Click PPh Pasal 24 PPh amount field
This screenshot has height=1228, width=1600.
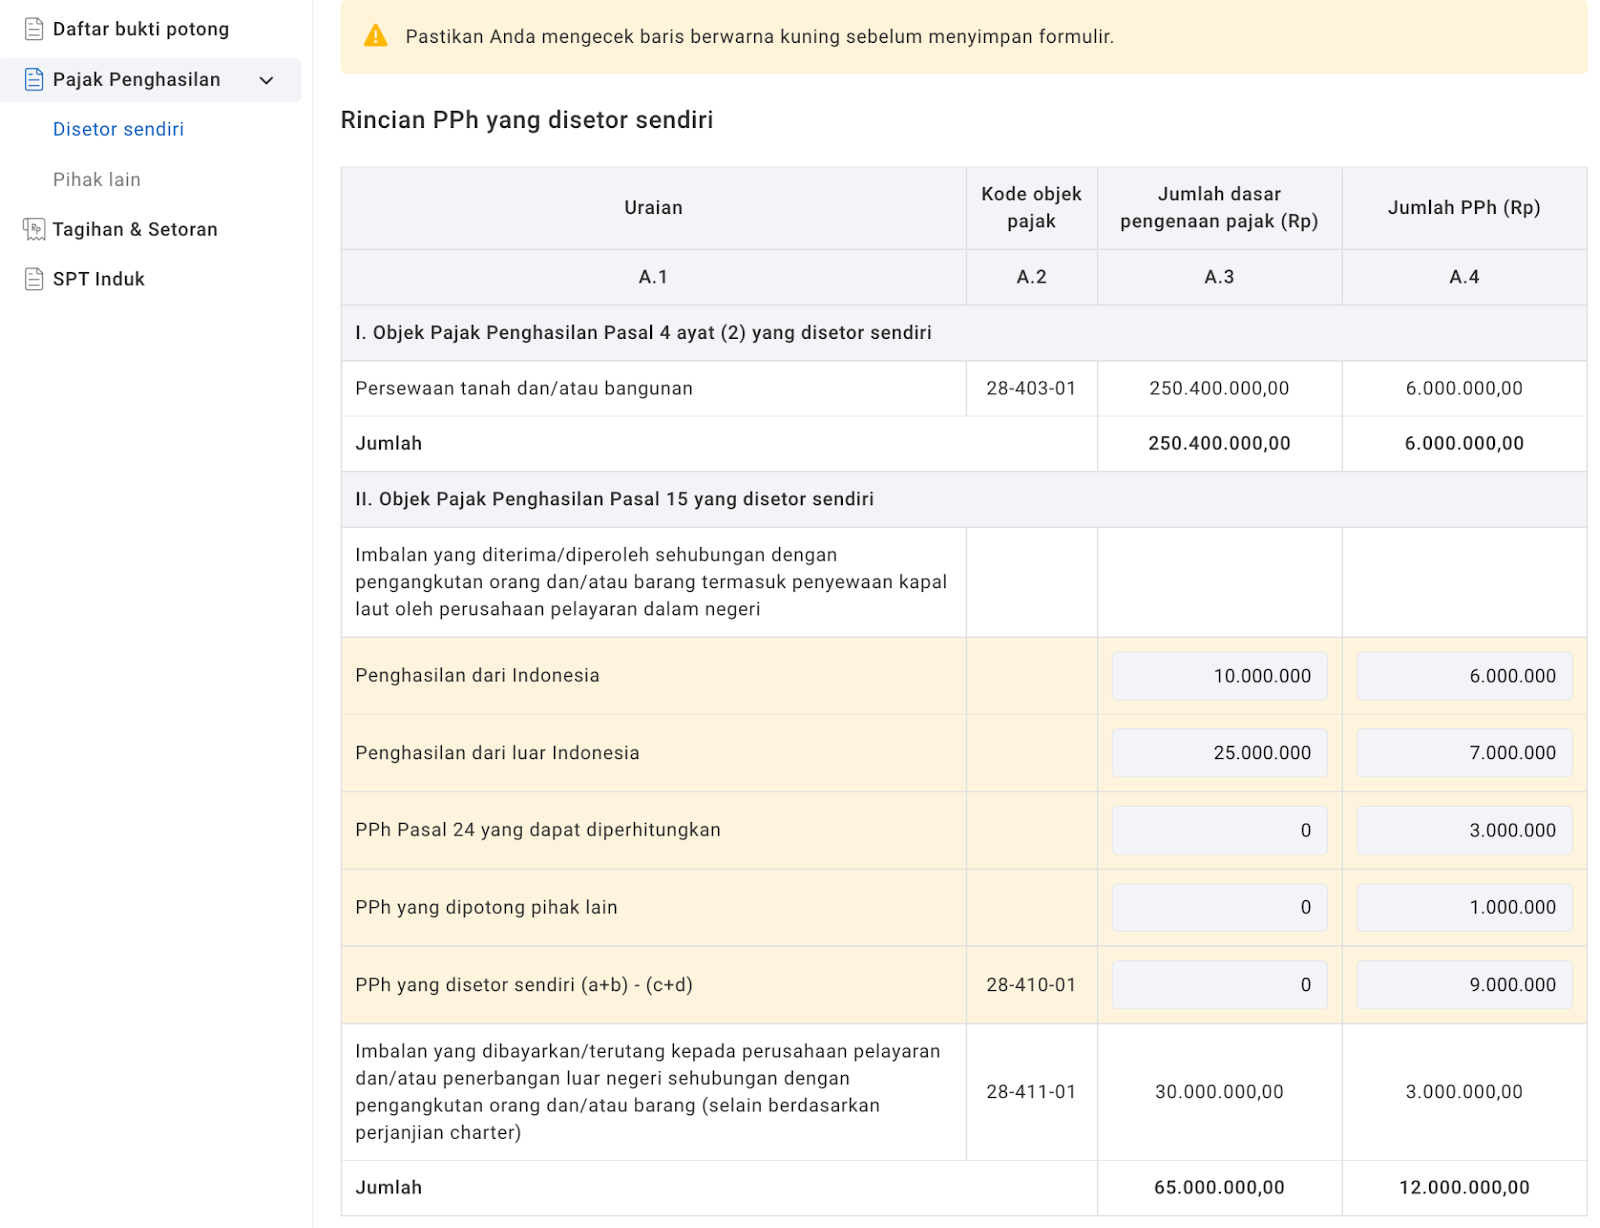[x=1463, y=830]
